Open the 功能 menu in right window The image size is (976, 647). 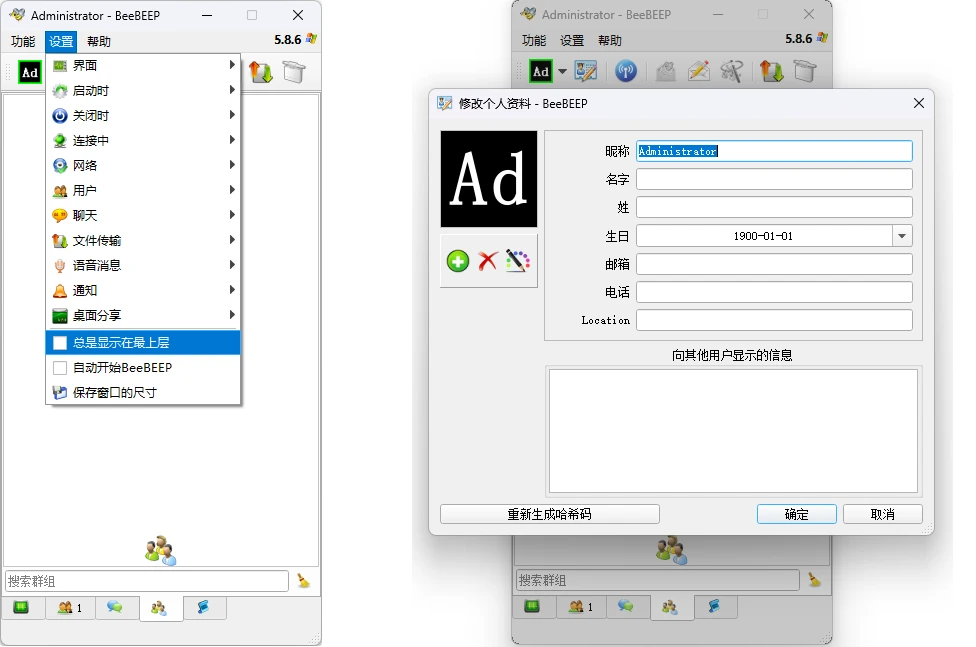[534, 40]
